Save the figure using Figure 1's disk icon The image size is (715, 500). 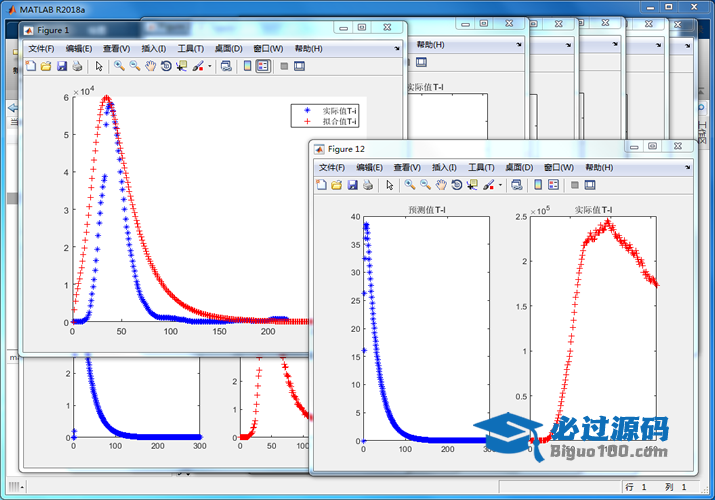coord(62,66)
